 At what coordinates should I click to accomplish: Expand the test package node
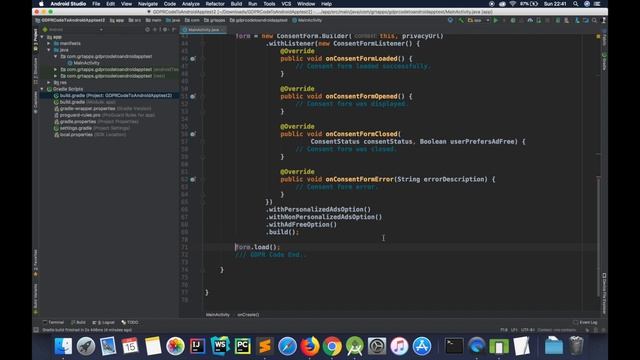point(55,76)
